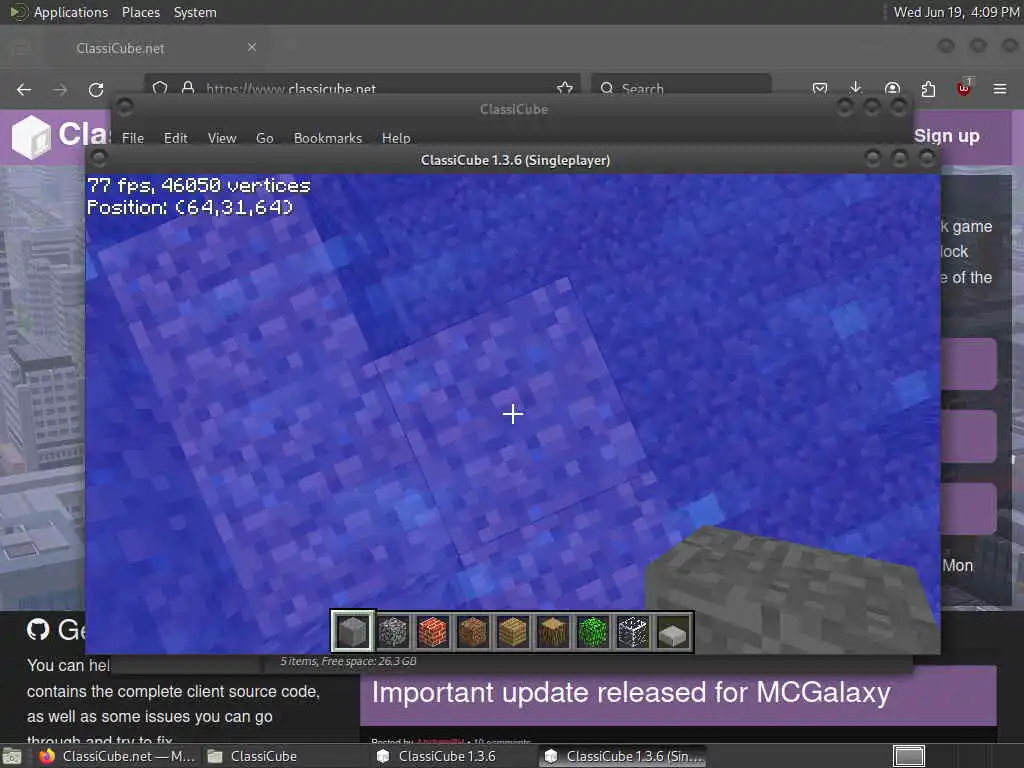Select the glass block in hotbar
The image size is (1024, 768).
pos(632,632)
